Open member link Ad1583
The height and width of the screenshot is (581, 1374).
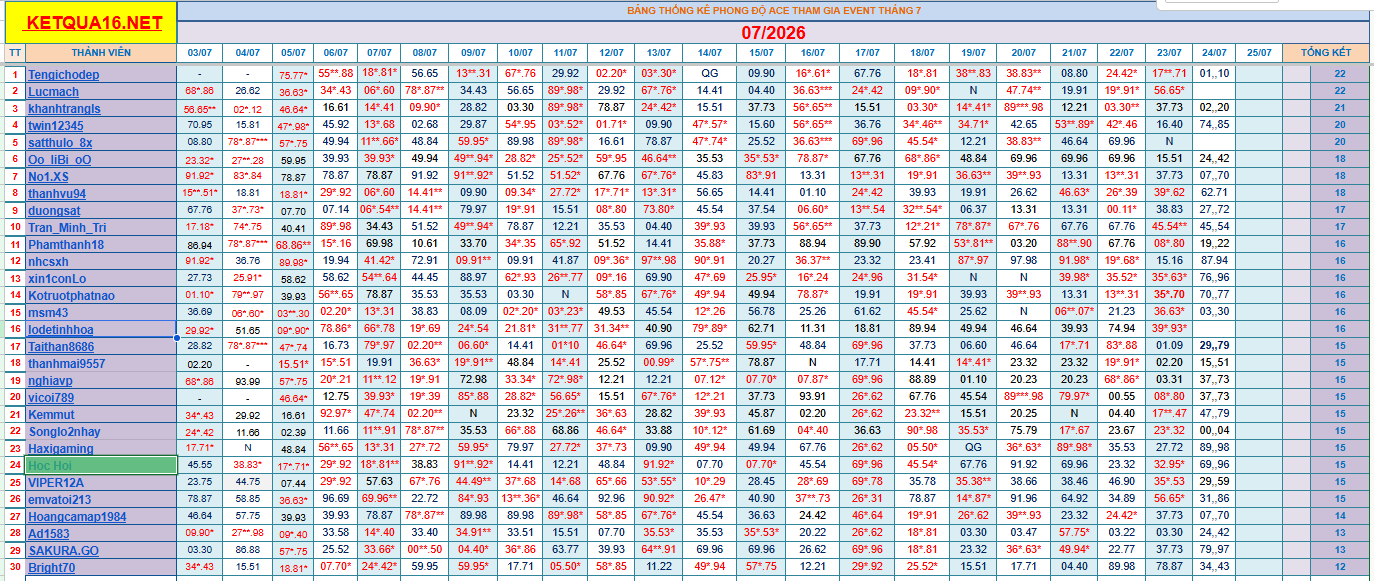point(49,533)
